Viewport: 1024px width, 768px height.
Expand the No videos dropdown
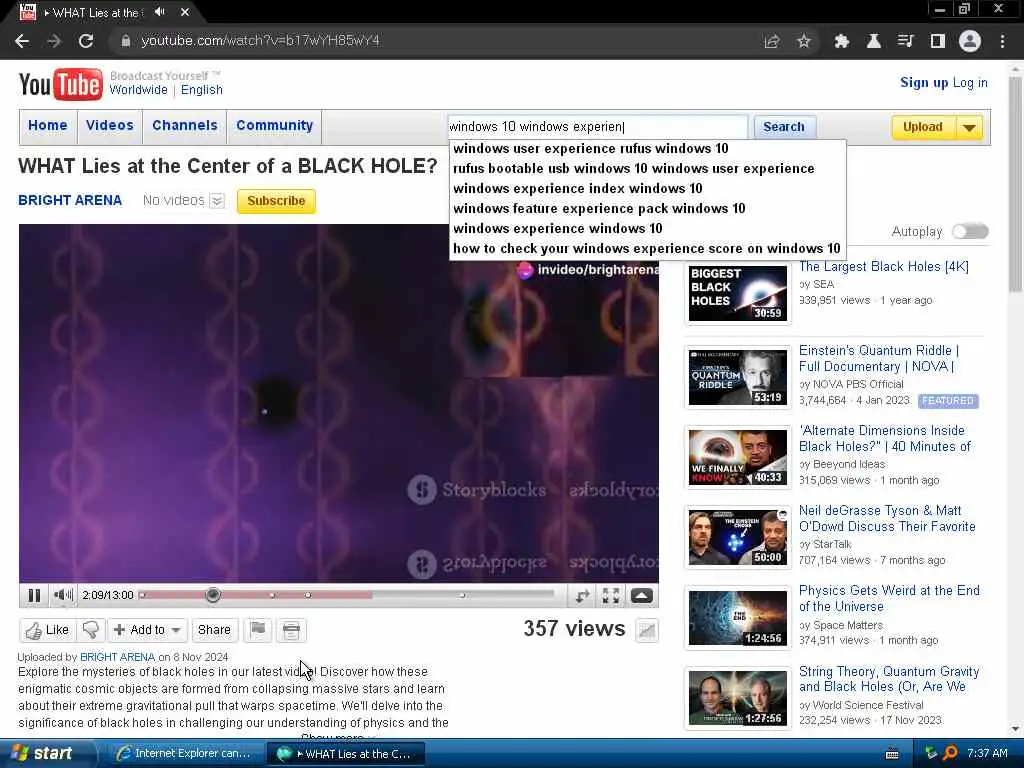217,200
